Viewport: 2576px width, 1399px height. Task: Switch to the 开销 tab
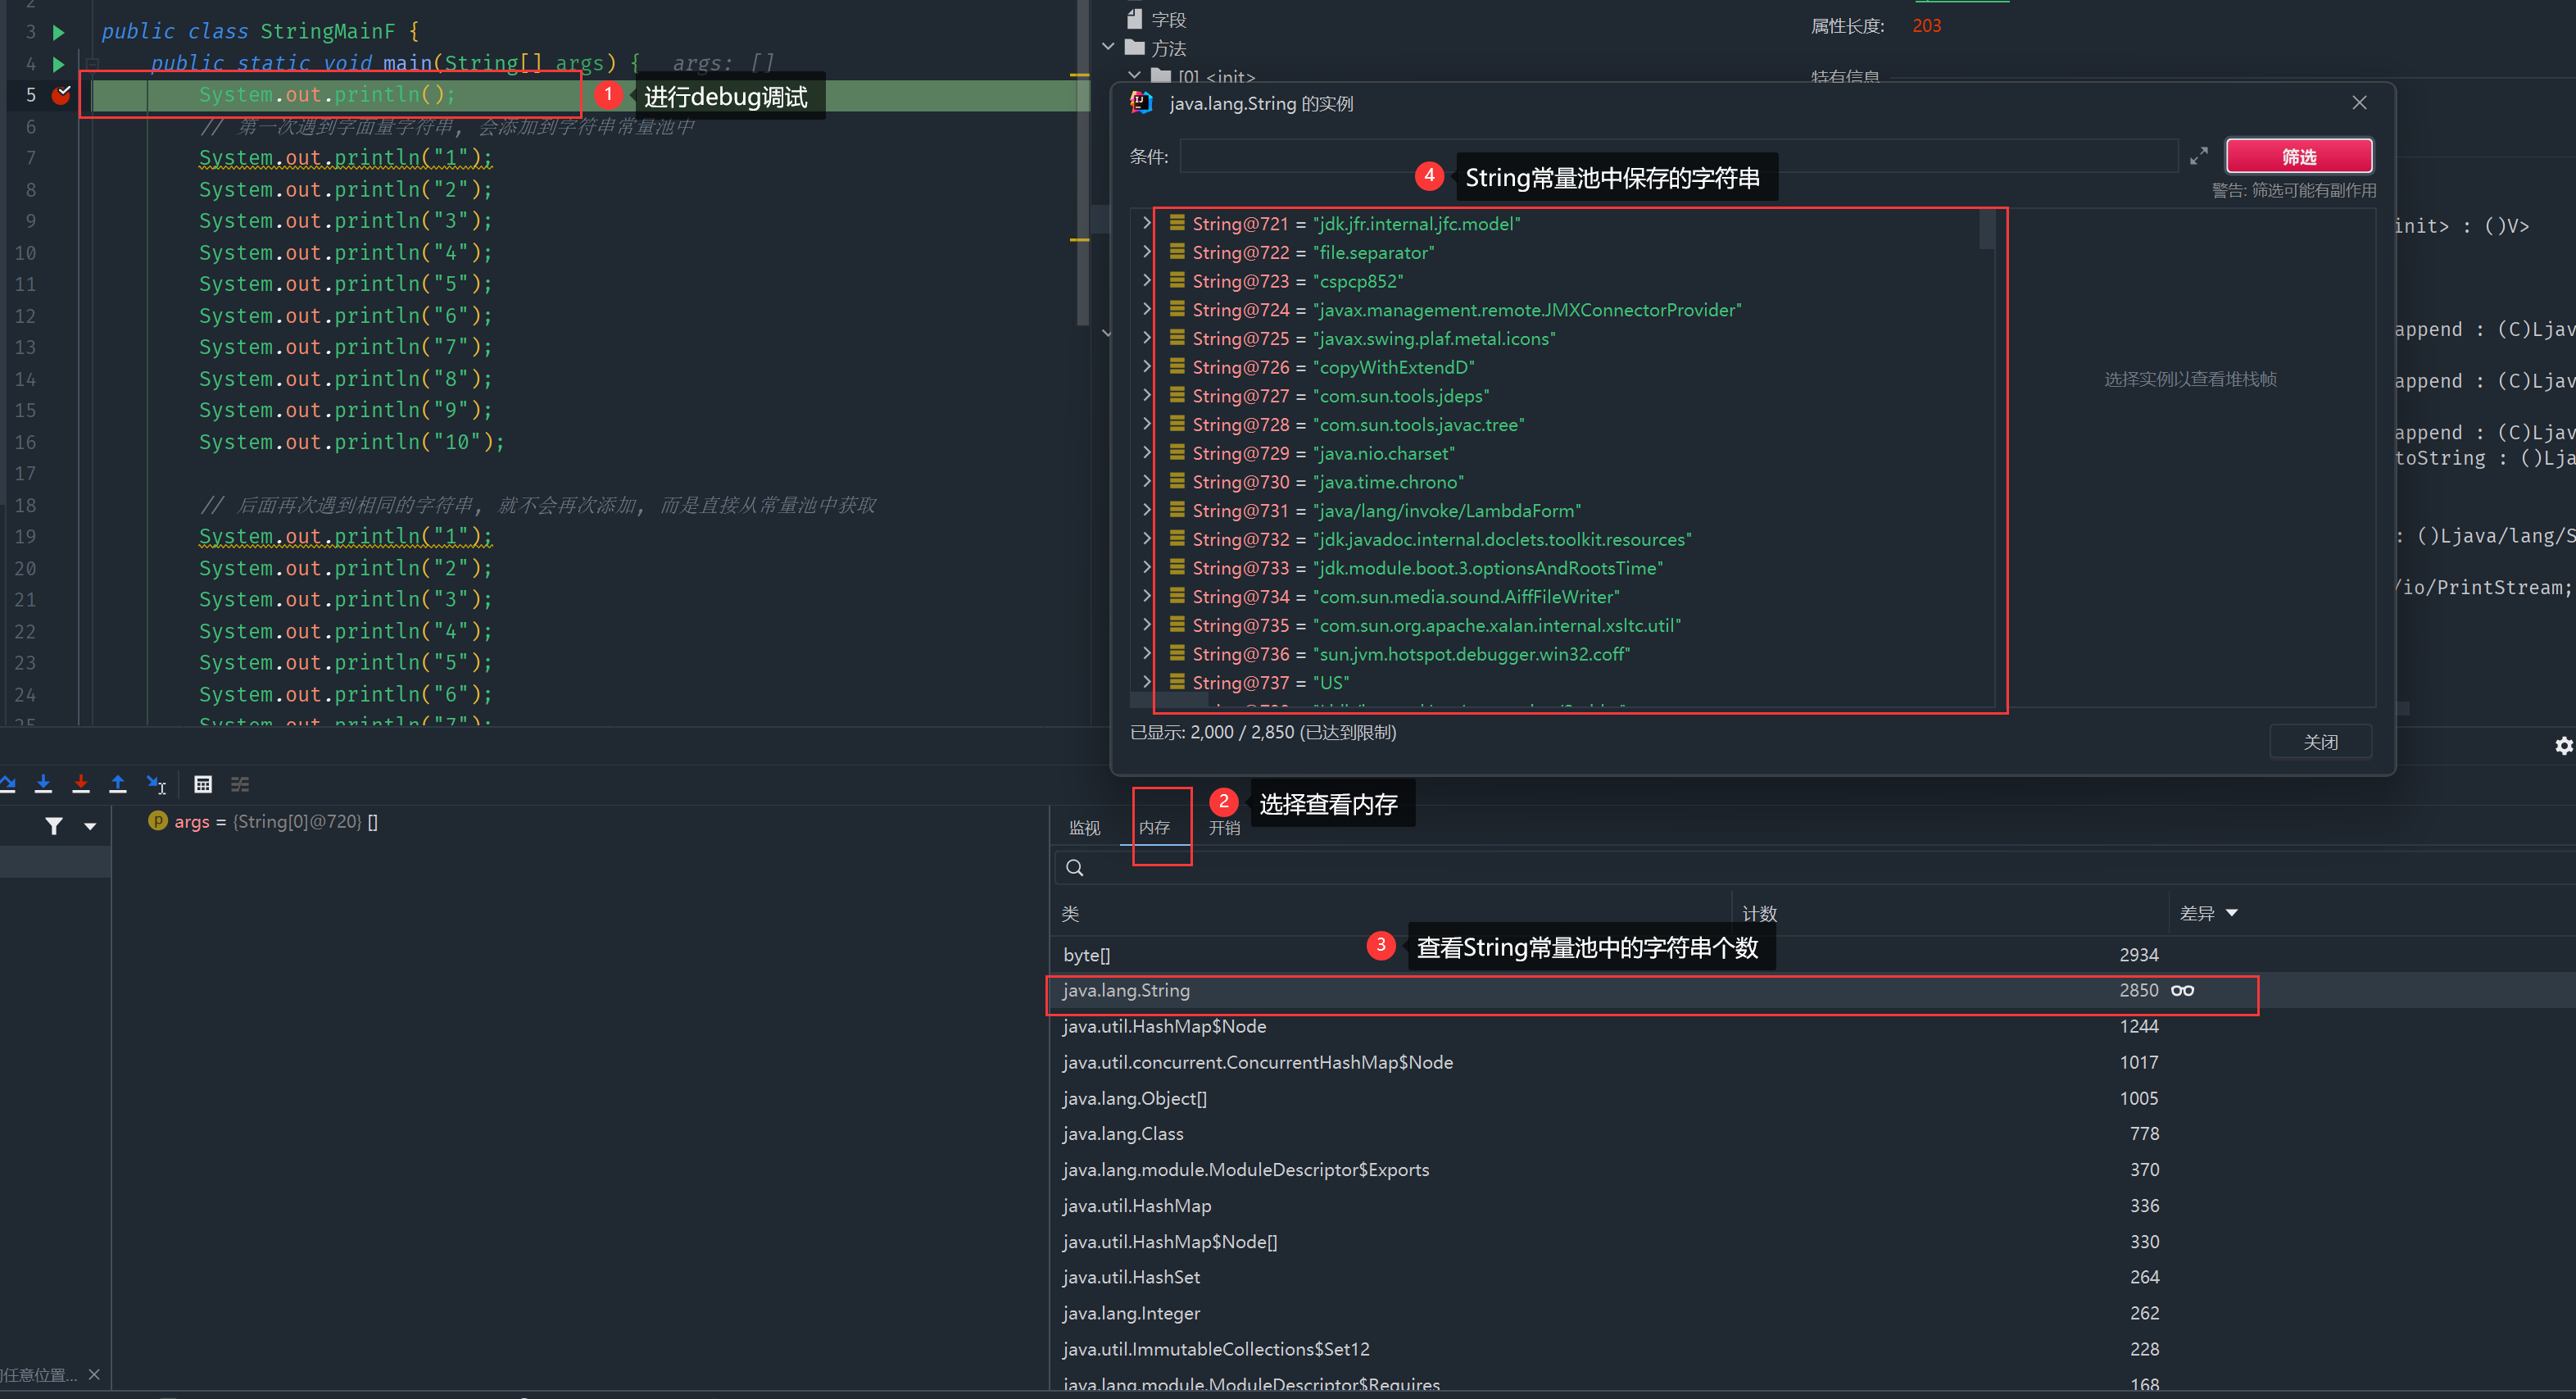point(1224,828)
